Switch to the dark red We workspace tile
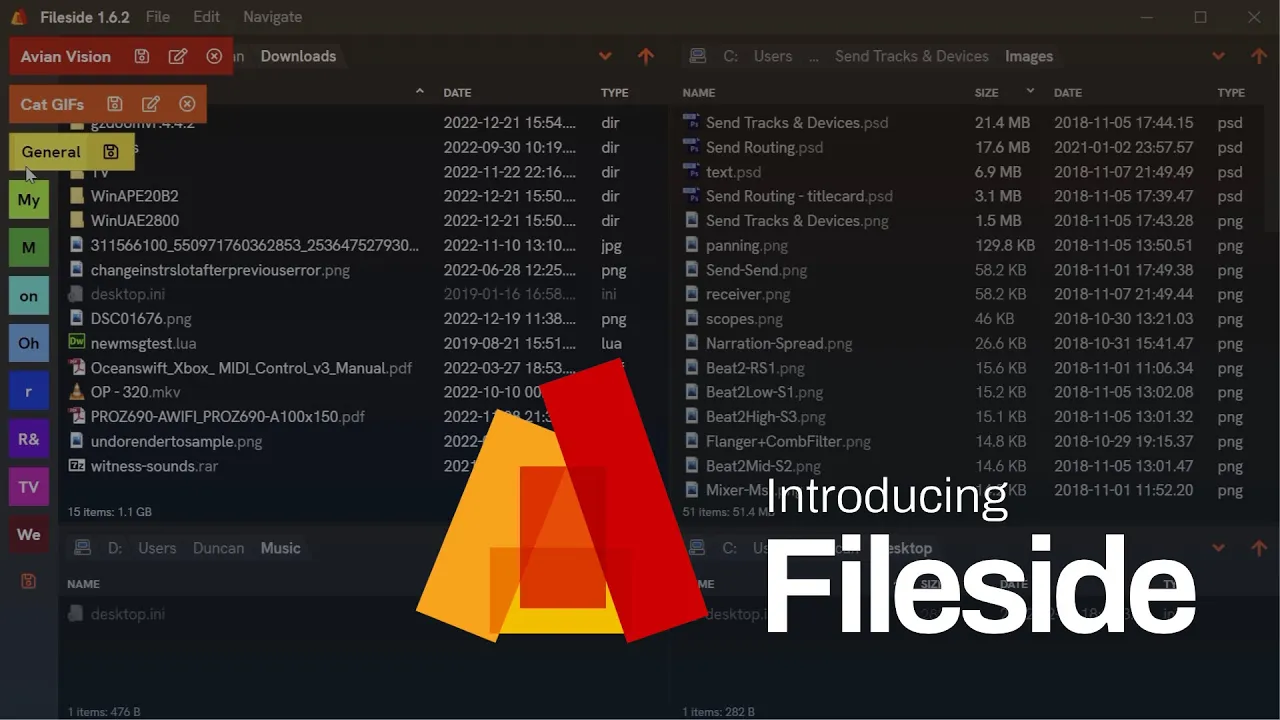Image resolution: width=1280 pixels, height=720 pixels. (29, 535)
